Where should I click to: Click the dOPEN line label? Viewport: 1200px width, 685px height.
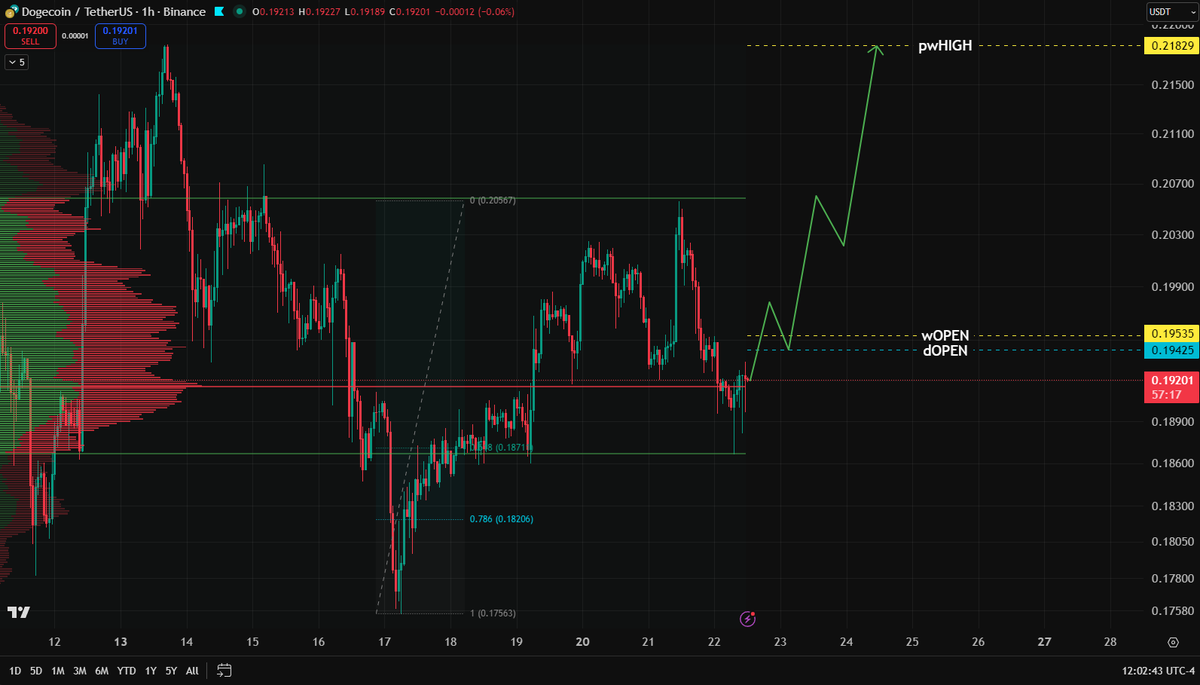pyautogui.click(x=945, y=351)
